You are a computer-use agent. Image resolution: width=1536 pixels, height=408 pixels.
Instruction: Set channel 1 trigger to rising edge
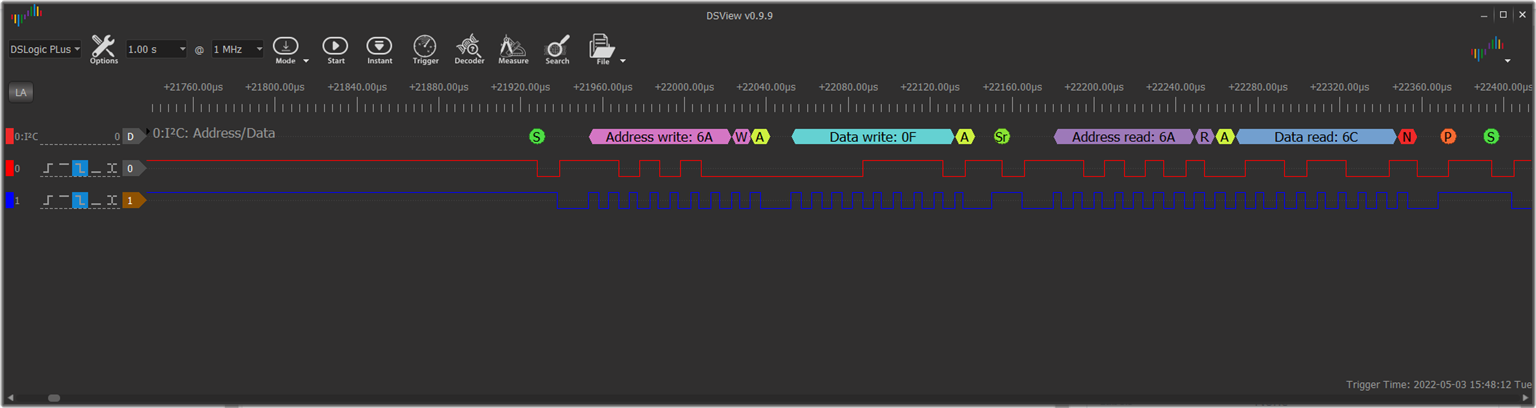click(47, 200)
